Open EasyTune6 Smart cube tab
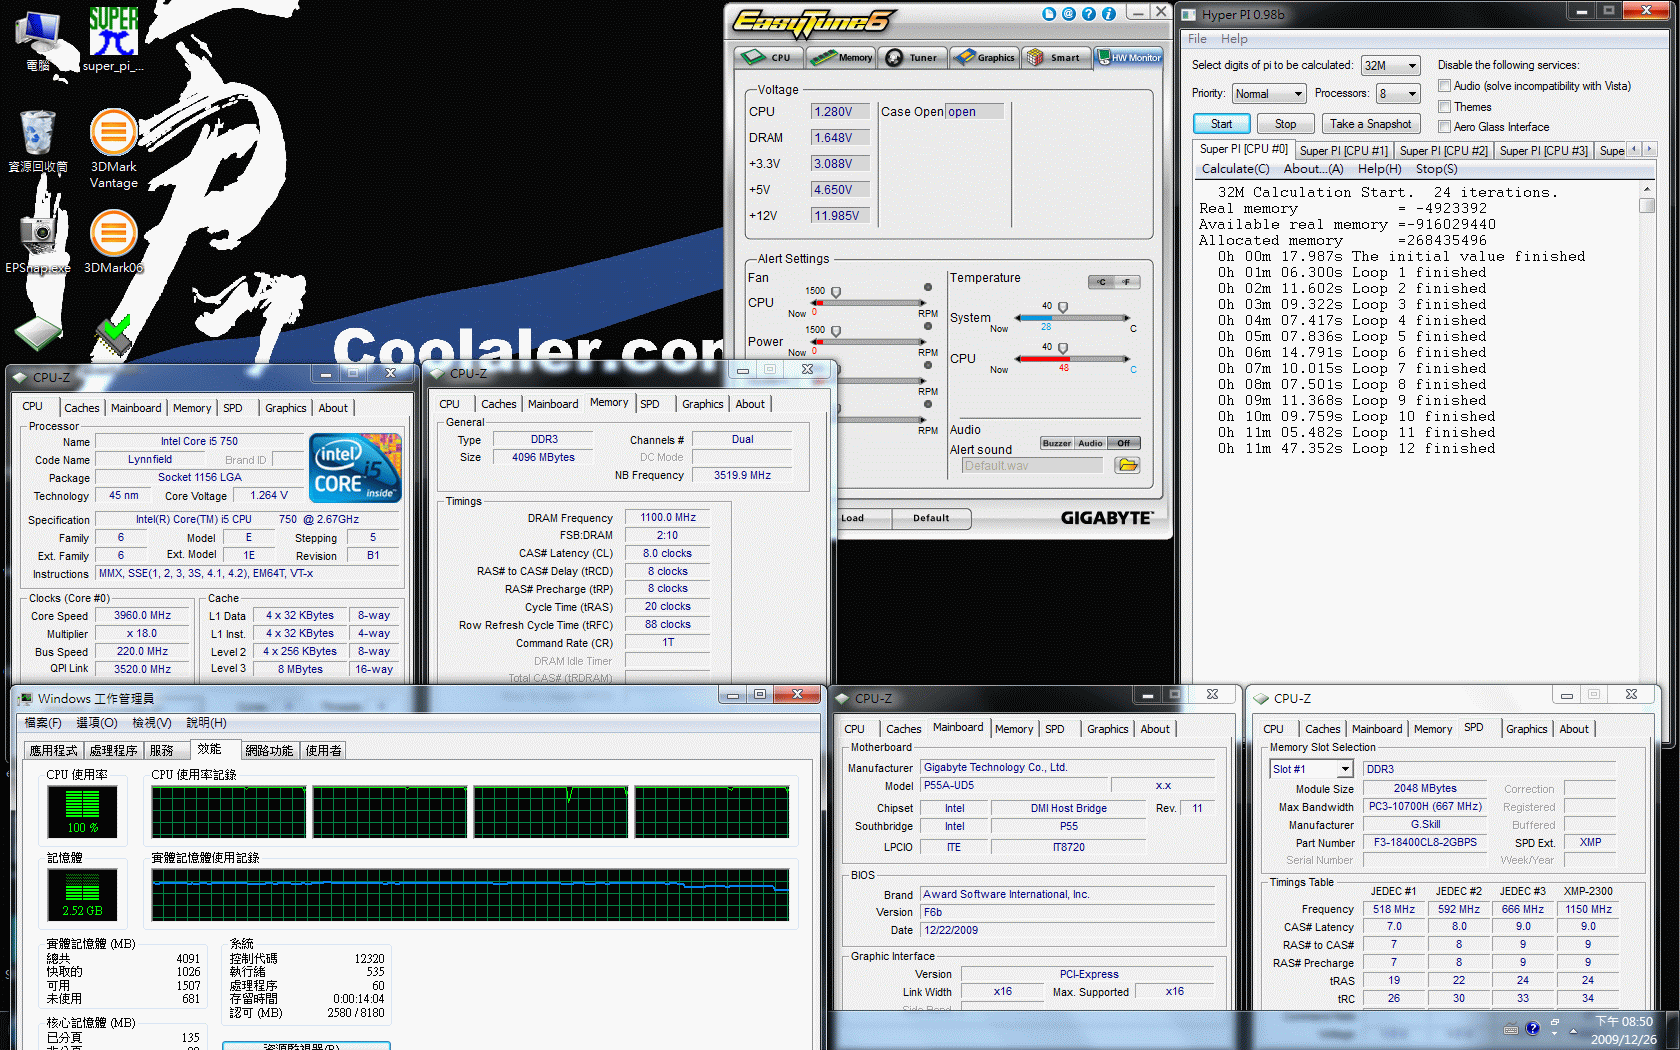 pos(1055,57)
